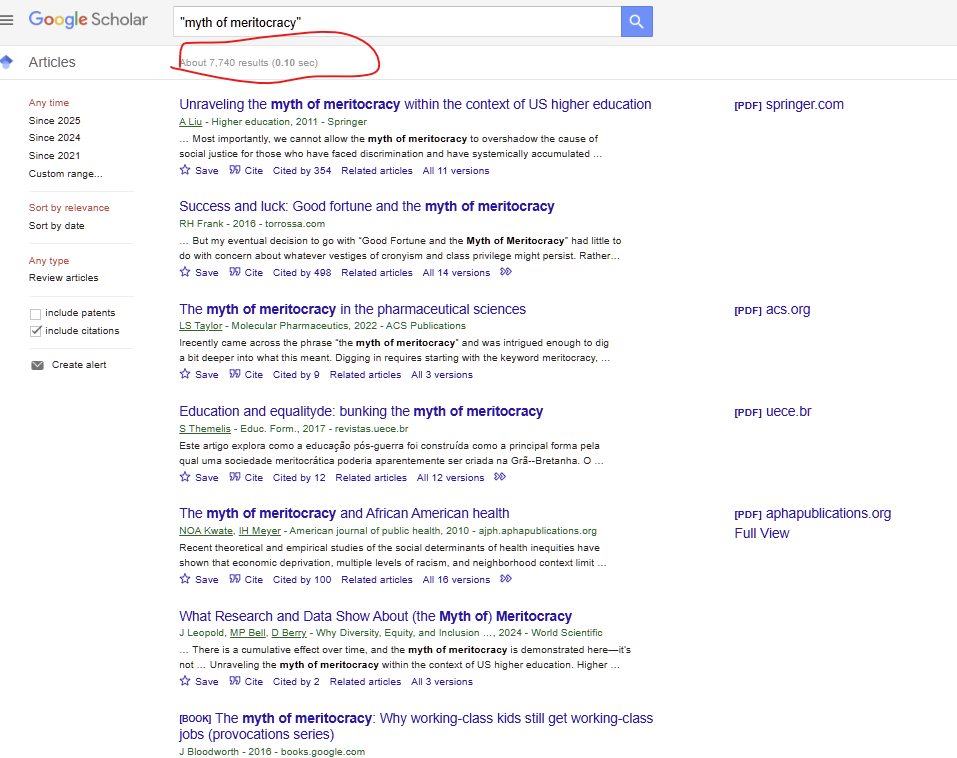957x758 pixels.
Task: Click Save star for African American health result
Action: 185,579
